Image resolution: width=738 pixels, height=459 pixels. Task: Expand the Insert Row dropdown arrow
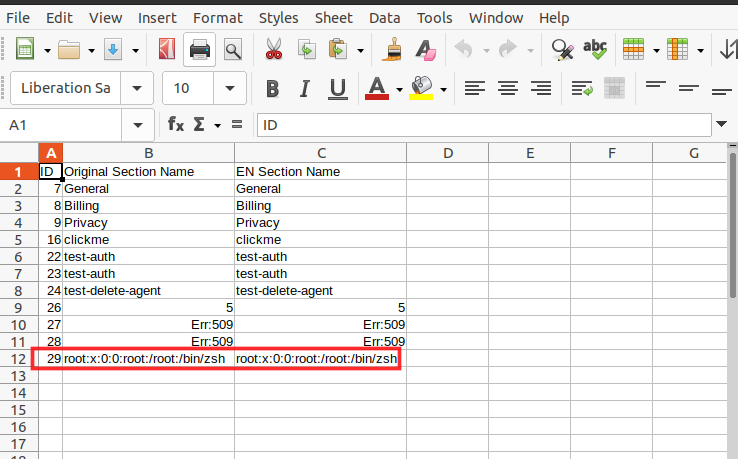[656, 50]
